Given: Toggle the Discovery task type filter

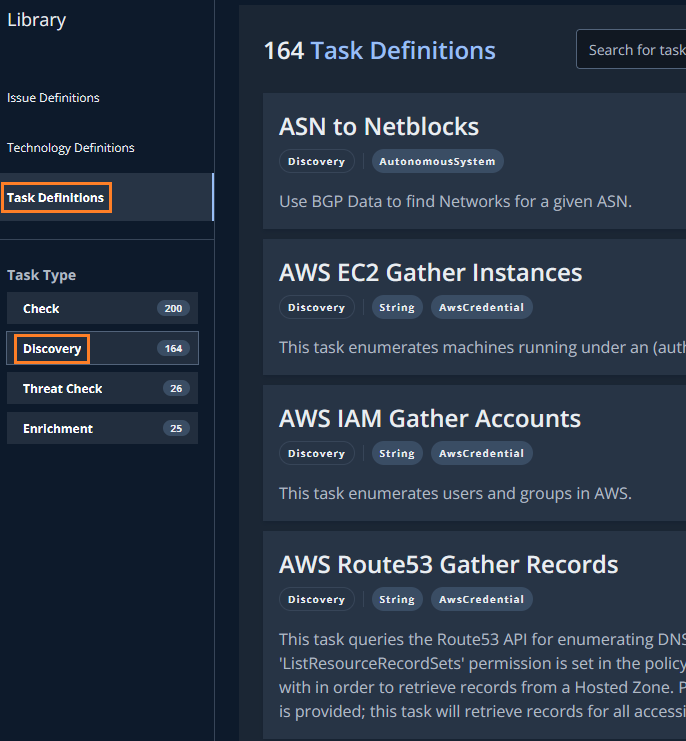Looking at the screenshot, I should click(x=102, y=348).
